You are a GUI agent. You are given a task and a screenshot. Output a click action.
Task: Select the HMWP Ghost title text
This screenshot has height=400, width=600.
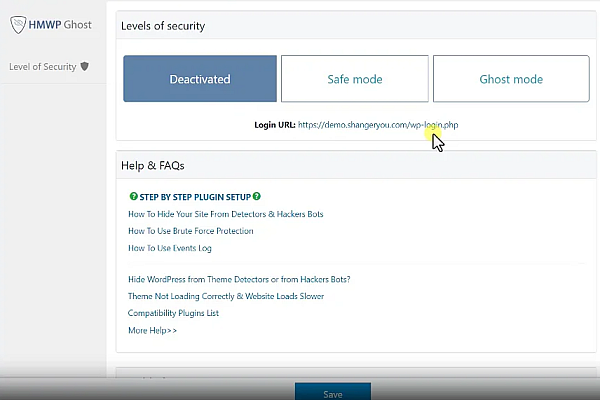tap(61, 22)
